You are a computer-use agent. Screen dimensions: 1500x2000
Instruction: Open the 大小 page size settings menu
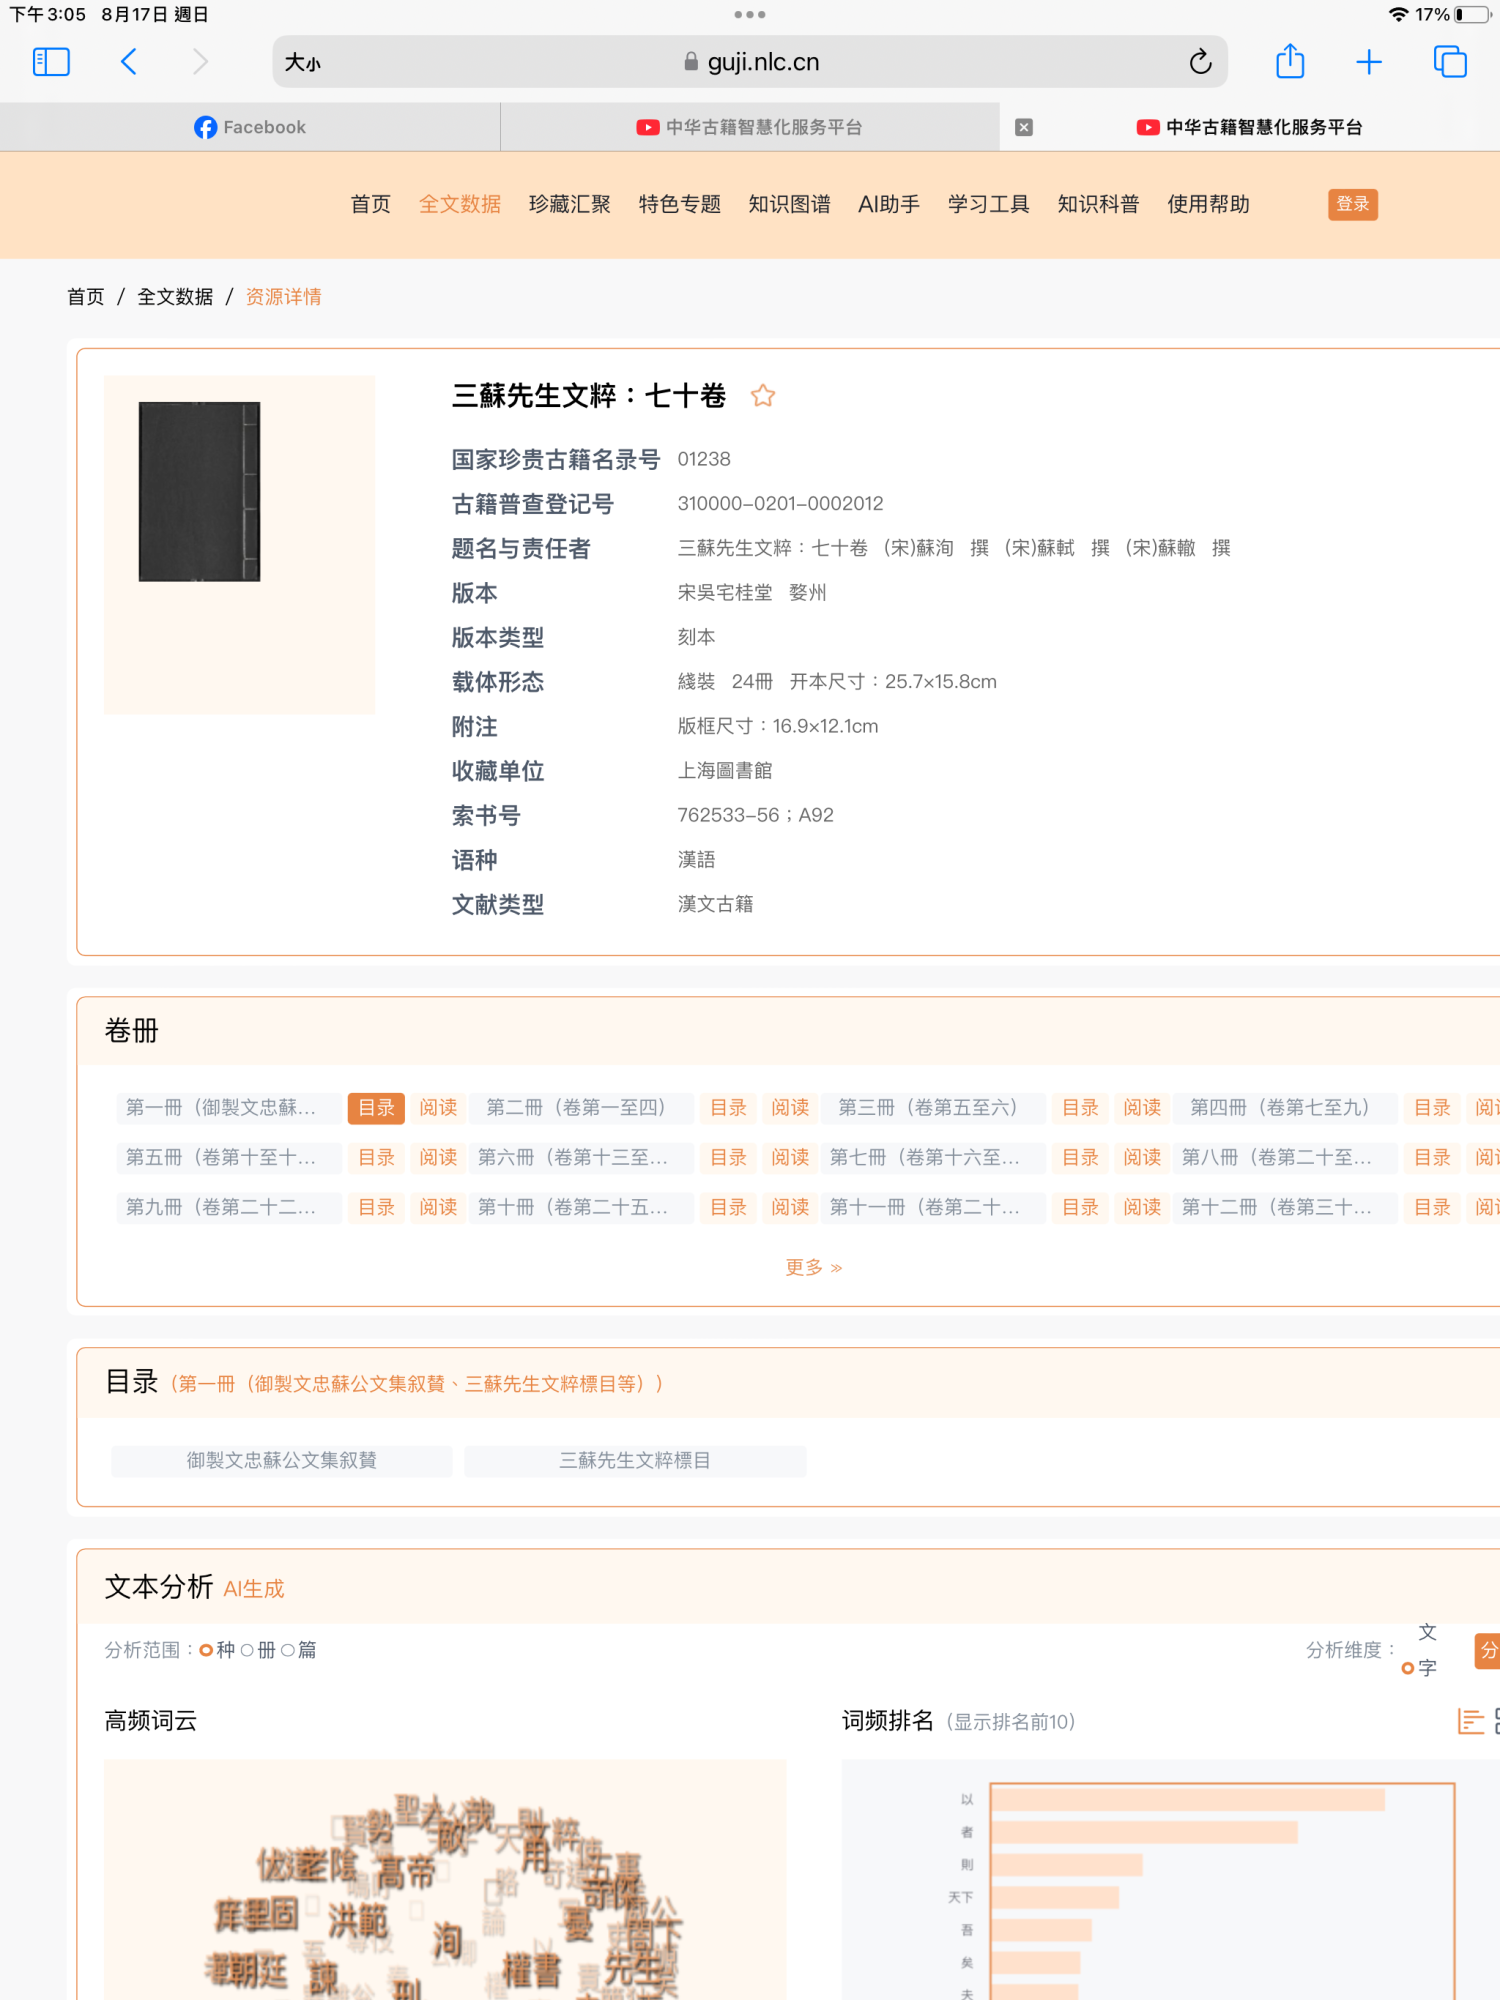pyautogui.click(x=303, y=62)
